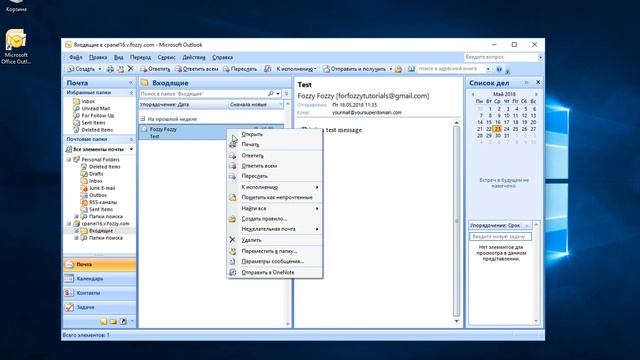Open Inbox in favorite folders
This screenshot has height=360, width=640.
click(x=88, y=101)
